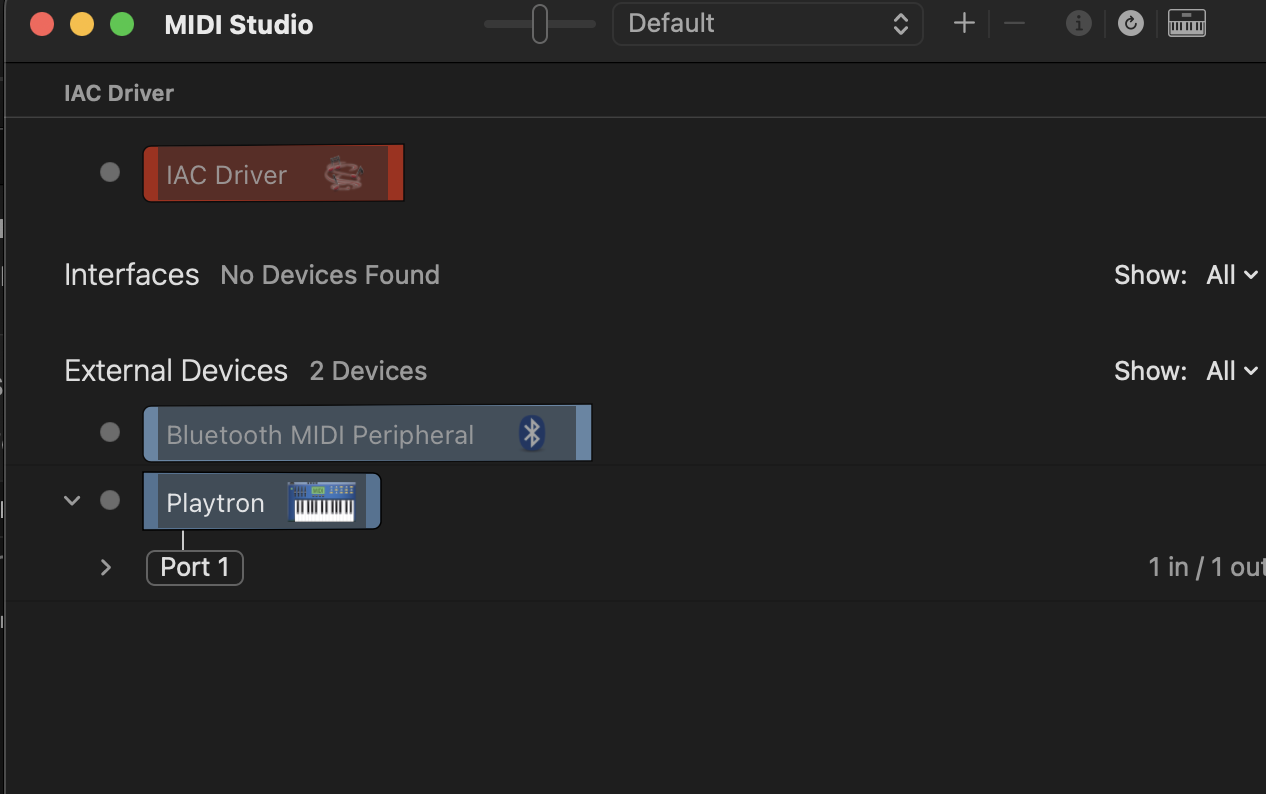The image size is (1266, 794).
Task: Adjust the icon size slider
Action: point(540,24)
